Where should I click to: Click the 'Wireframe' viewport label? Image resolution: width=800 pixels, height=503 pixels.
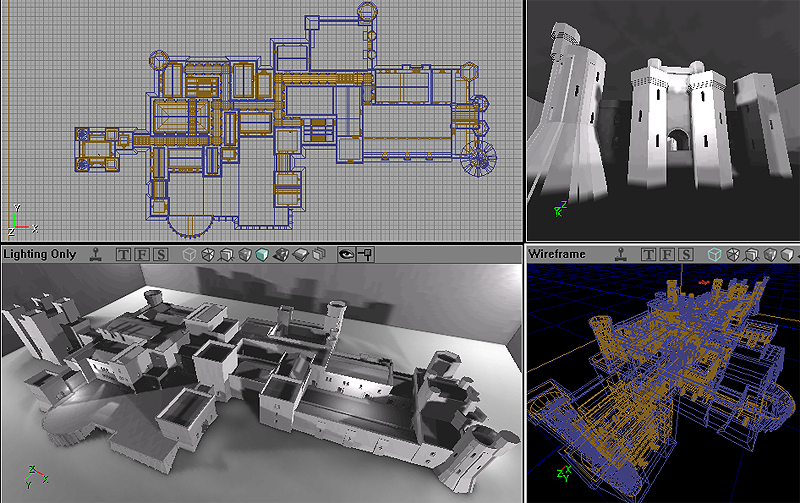[557, 254]
